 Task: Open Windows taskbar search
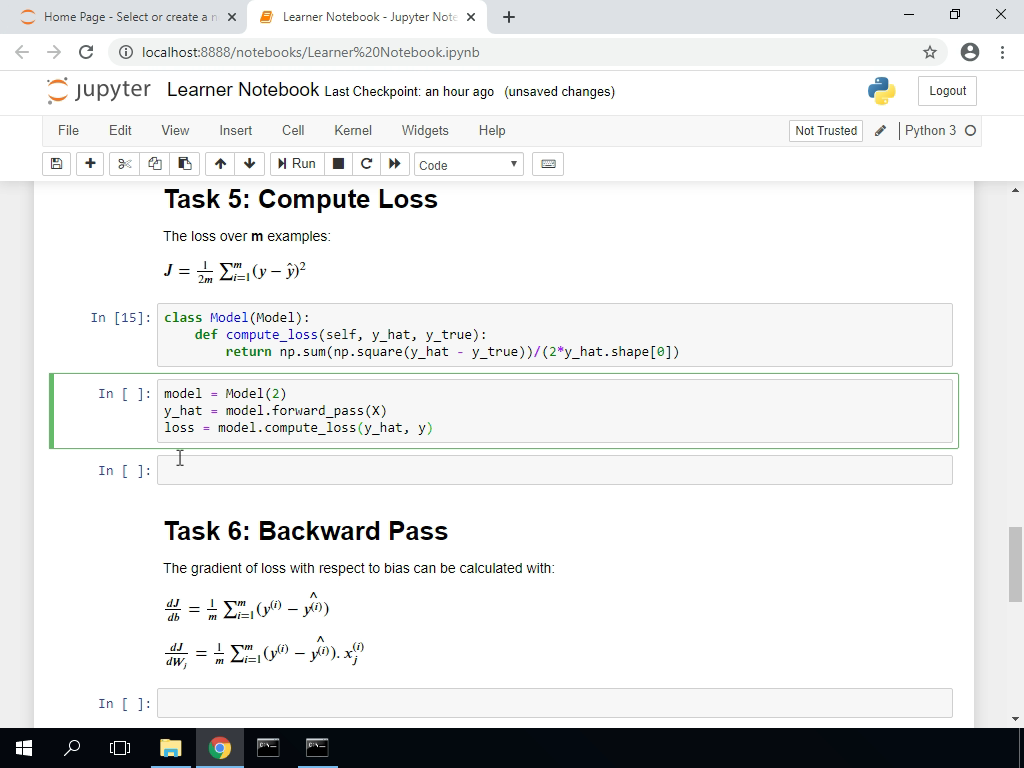[72, 748]
